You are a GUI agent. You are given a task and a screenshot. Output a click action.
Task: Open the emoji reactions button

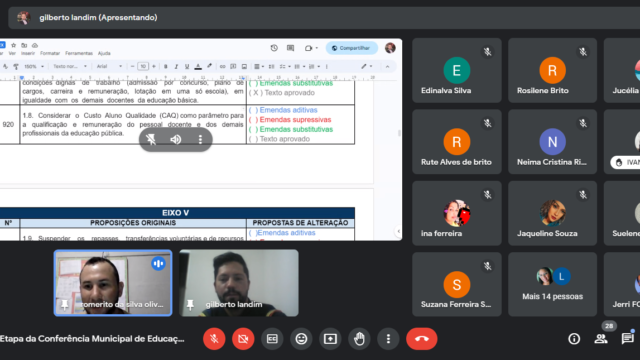(301, 339)
